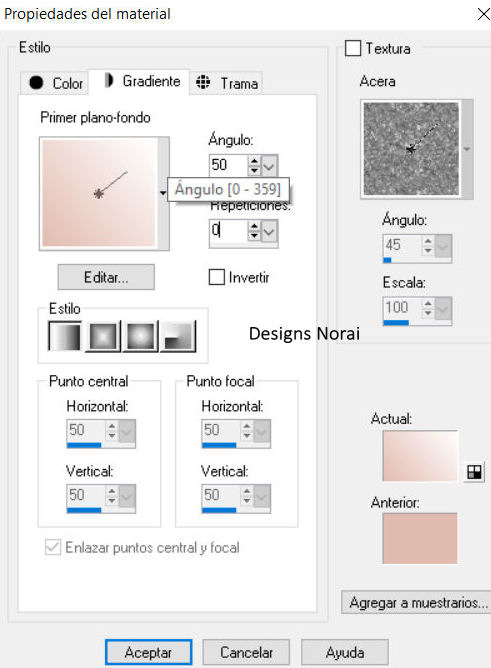The width and height of the screenshot is (491, 668).
Task: Confirm with the Aceptar button
Action: pos(148,652)
